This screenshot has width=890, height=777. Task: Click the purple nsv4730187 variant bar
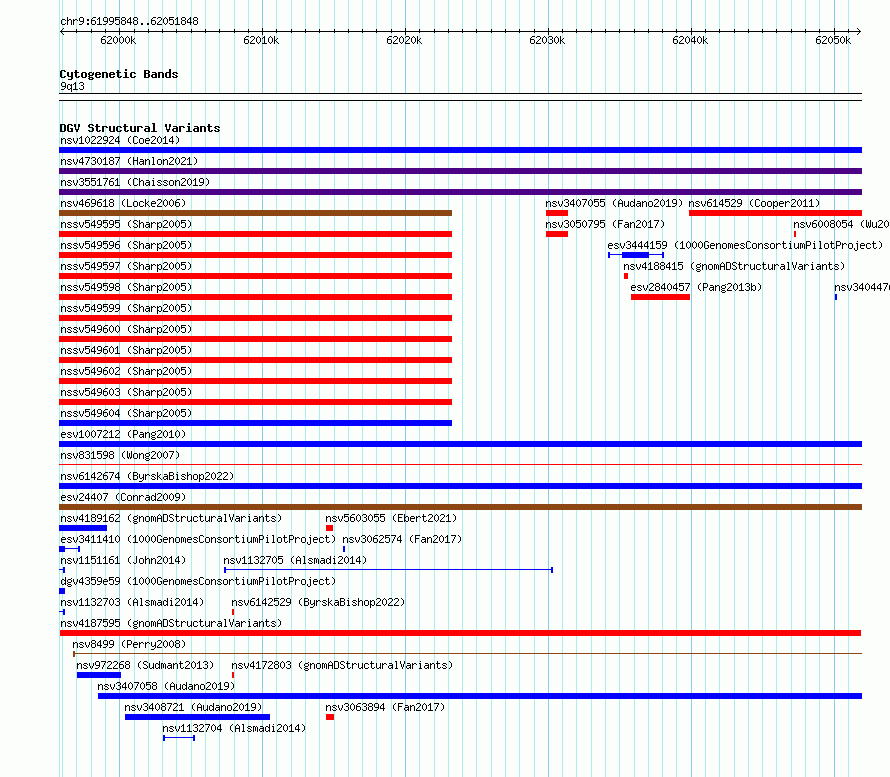pyautogui.click(x=460, y=171)
